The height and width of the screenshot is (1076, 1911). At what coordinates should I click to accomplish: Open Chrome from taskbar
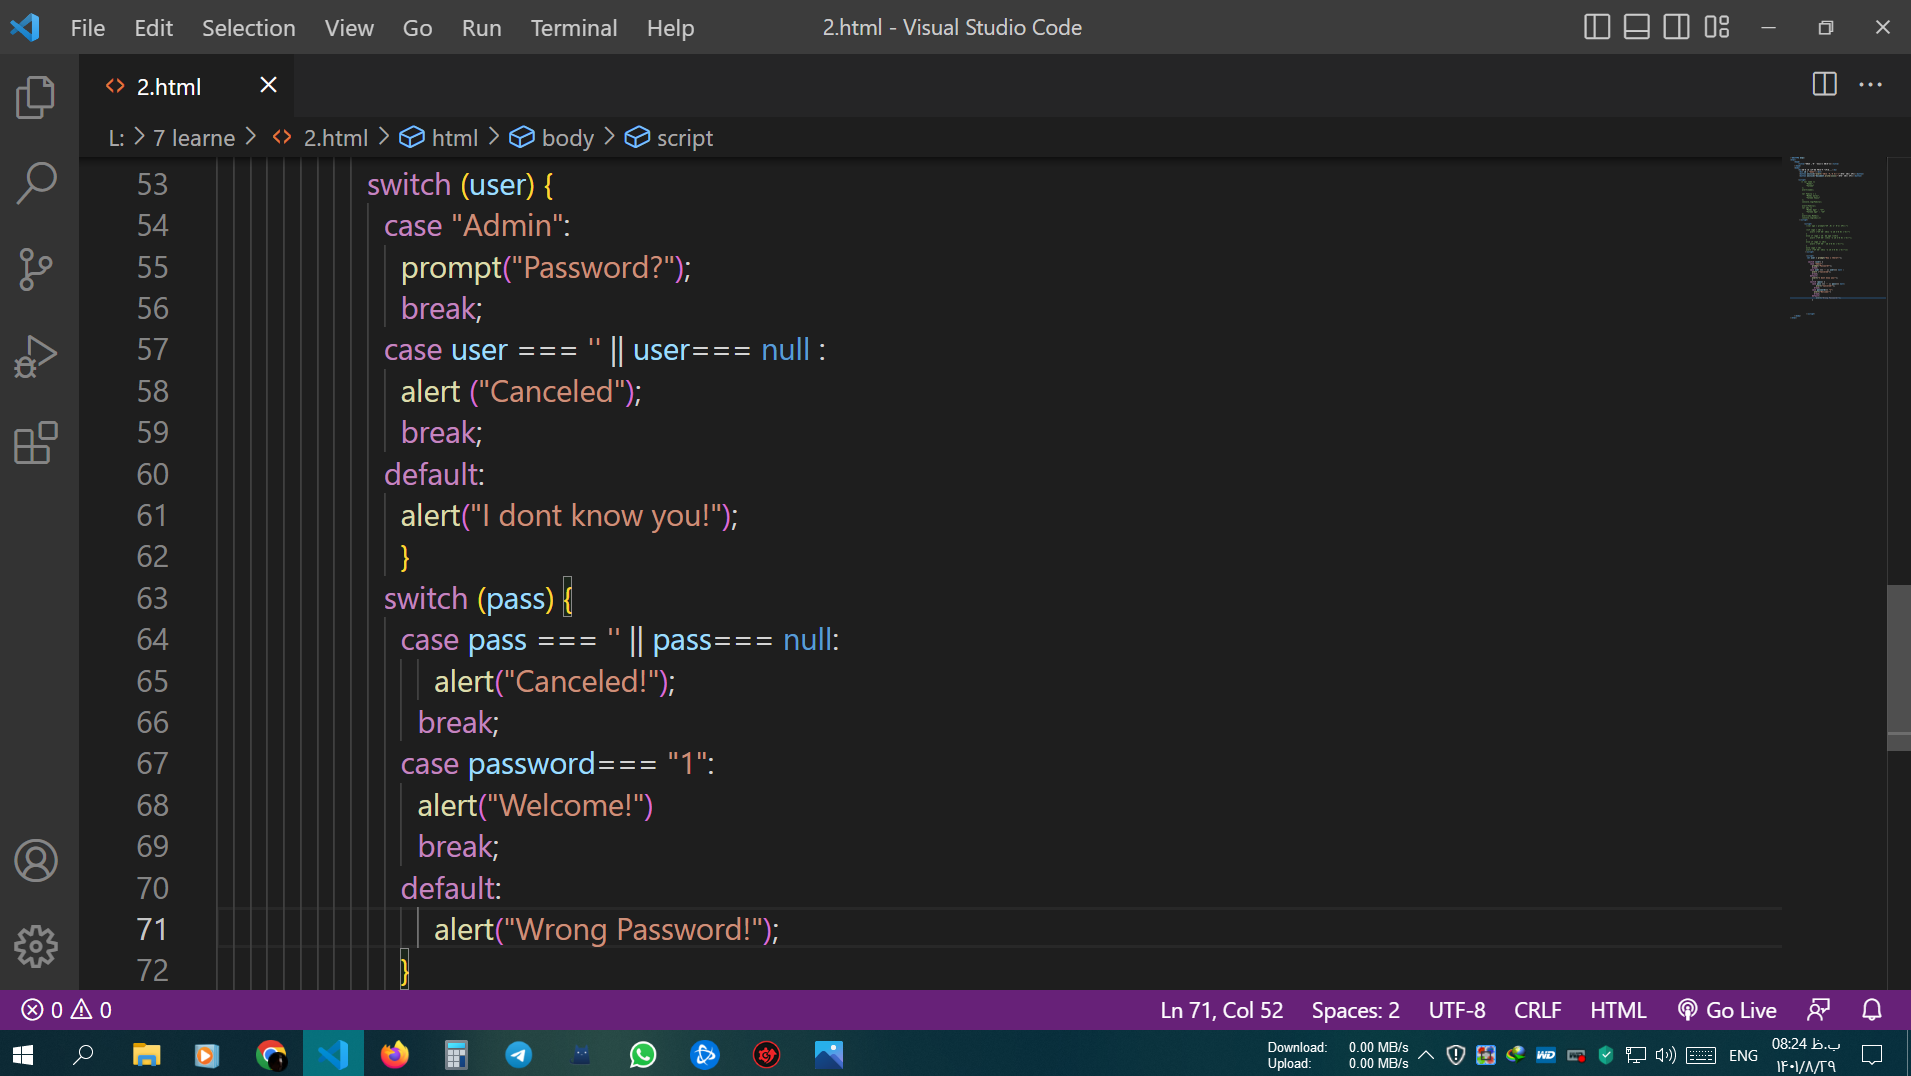pyautogui.click(x=270, y=1054)
